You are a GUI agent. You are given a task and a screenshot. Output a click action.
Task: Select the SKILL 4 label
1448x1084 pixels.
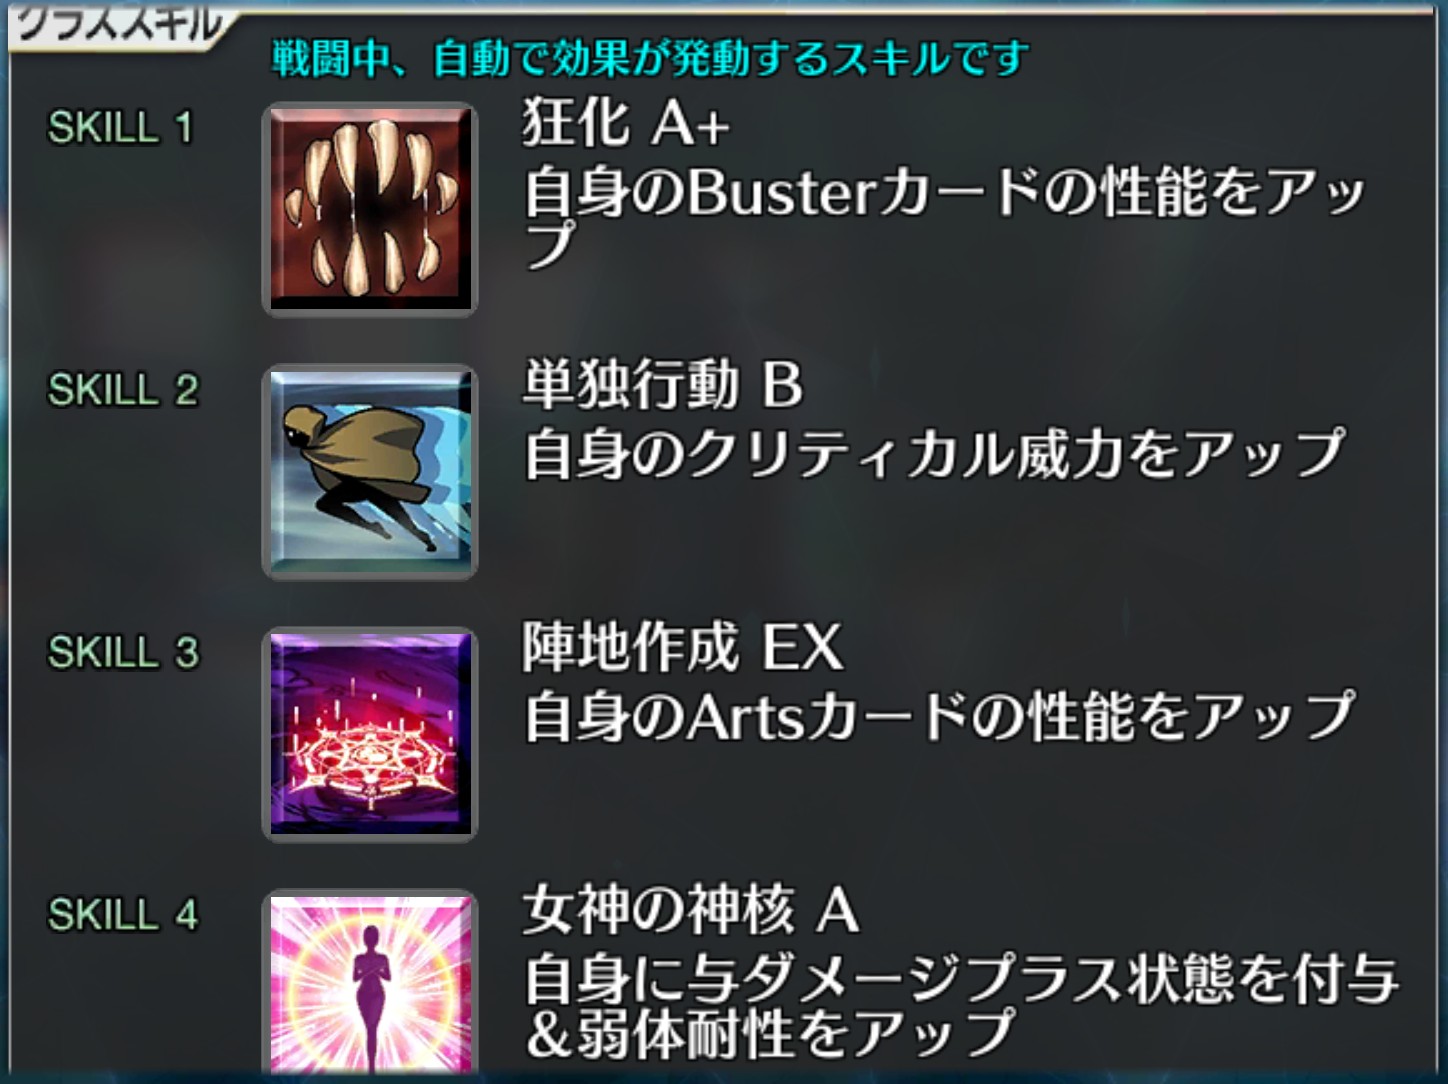(123, 914)
